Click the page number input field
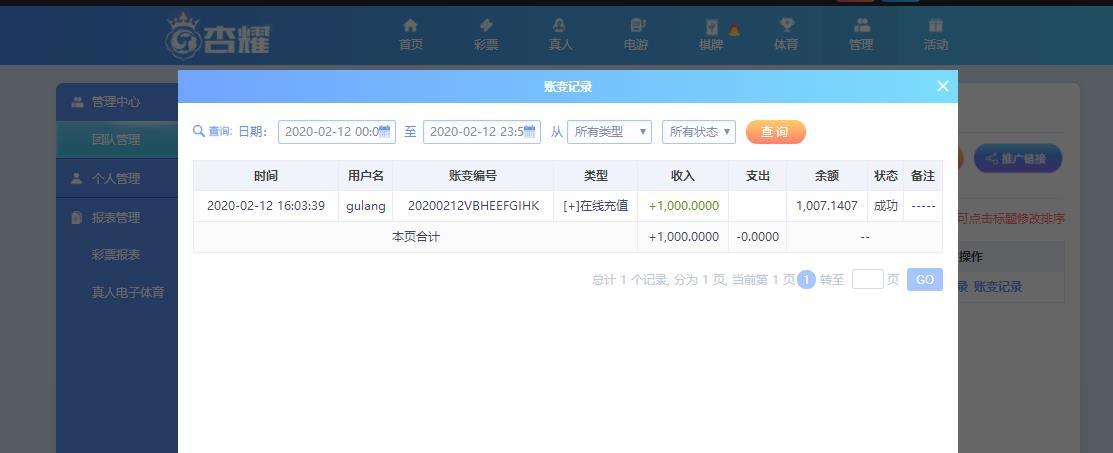This screenshot has width=1113, height=453. (x=867, y=280)
